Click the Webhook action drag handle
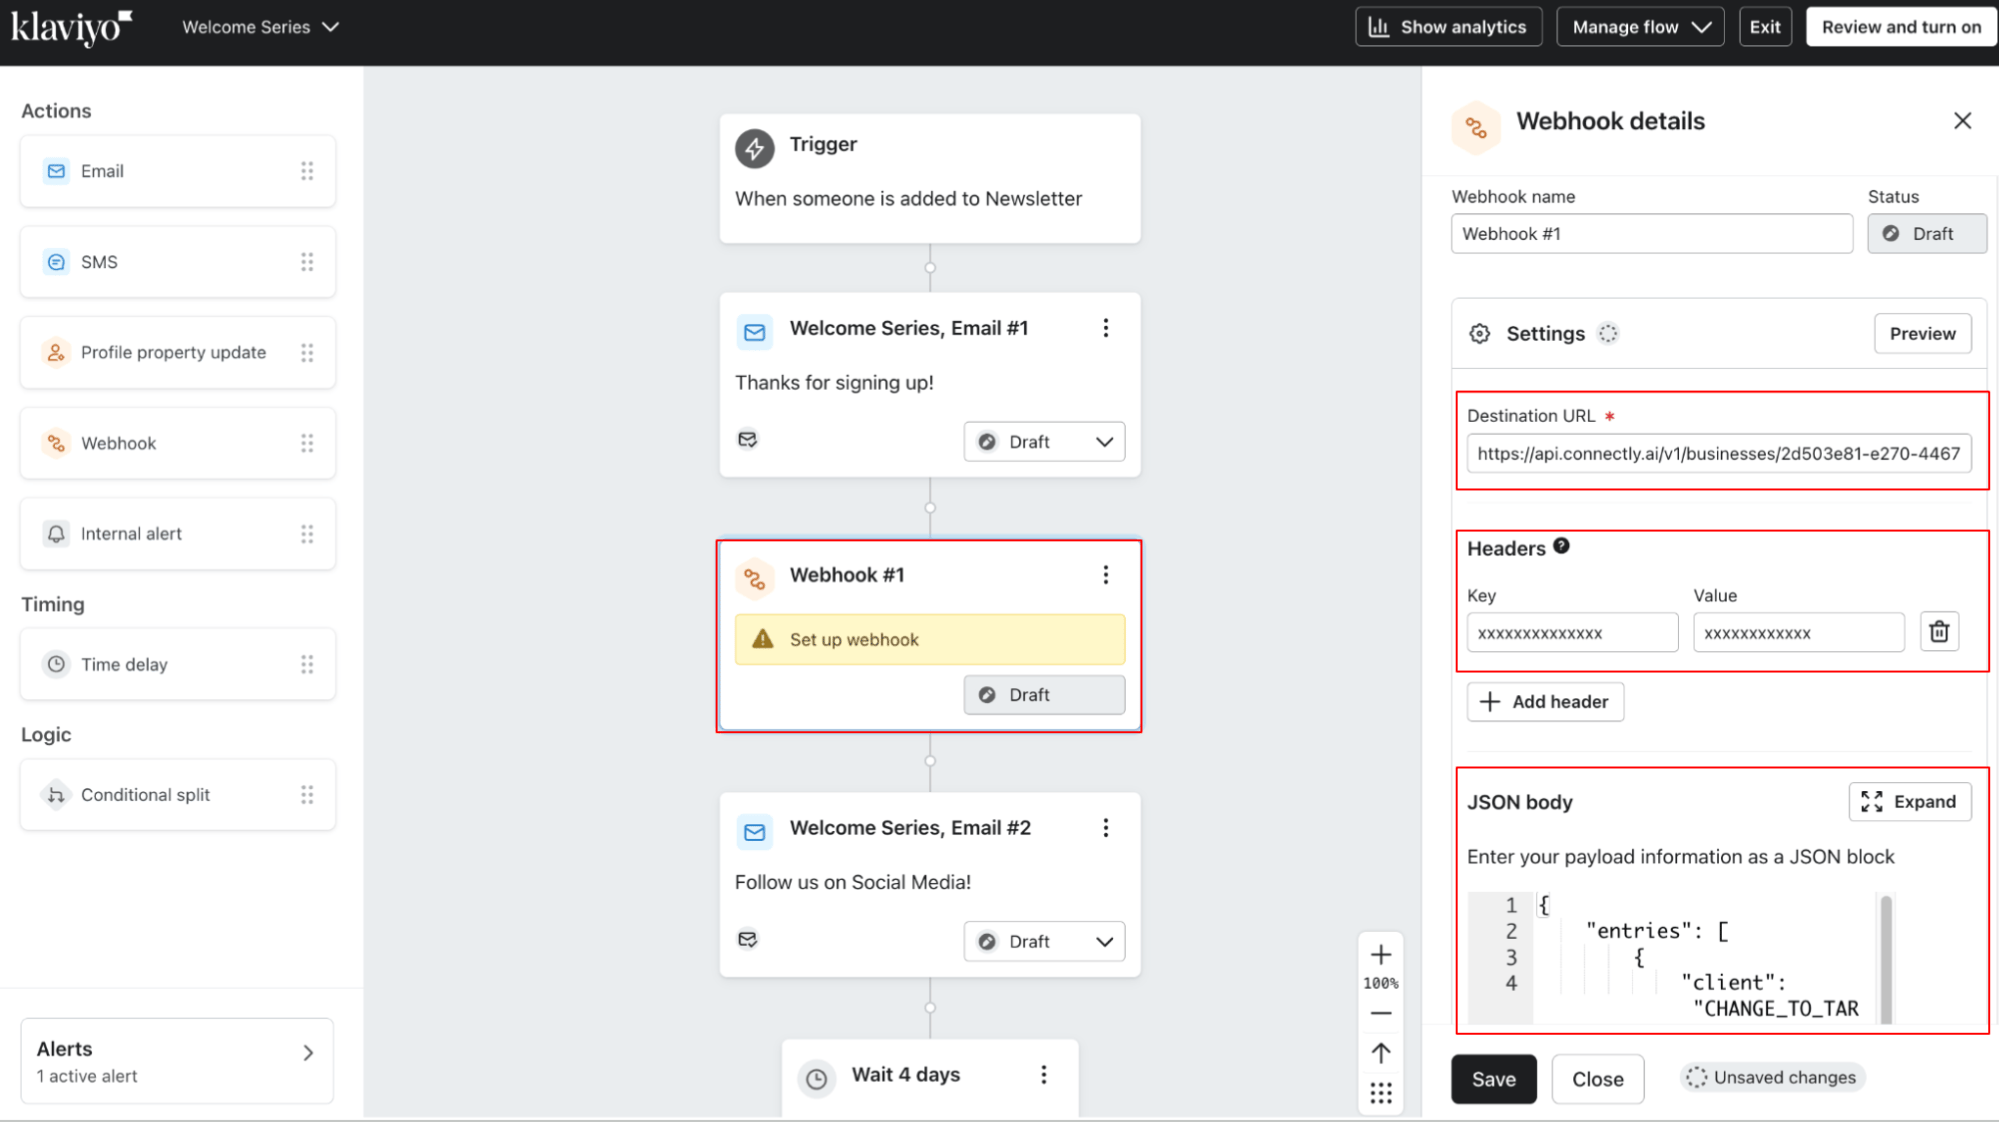 tap(307, 443)
